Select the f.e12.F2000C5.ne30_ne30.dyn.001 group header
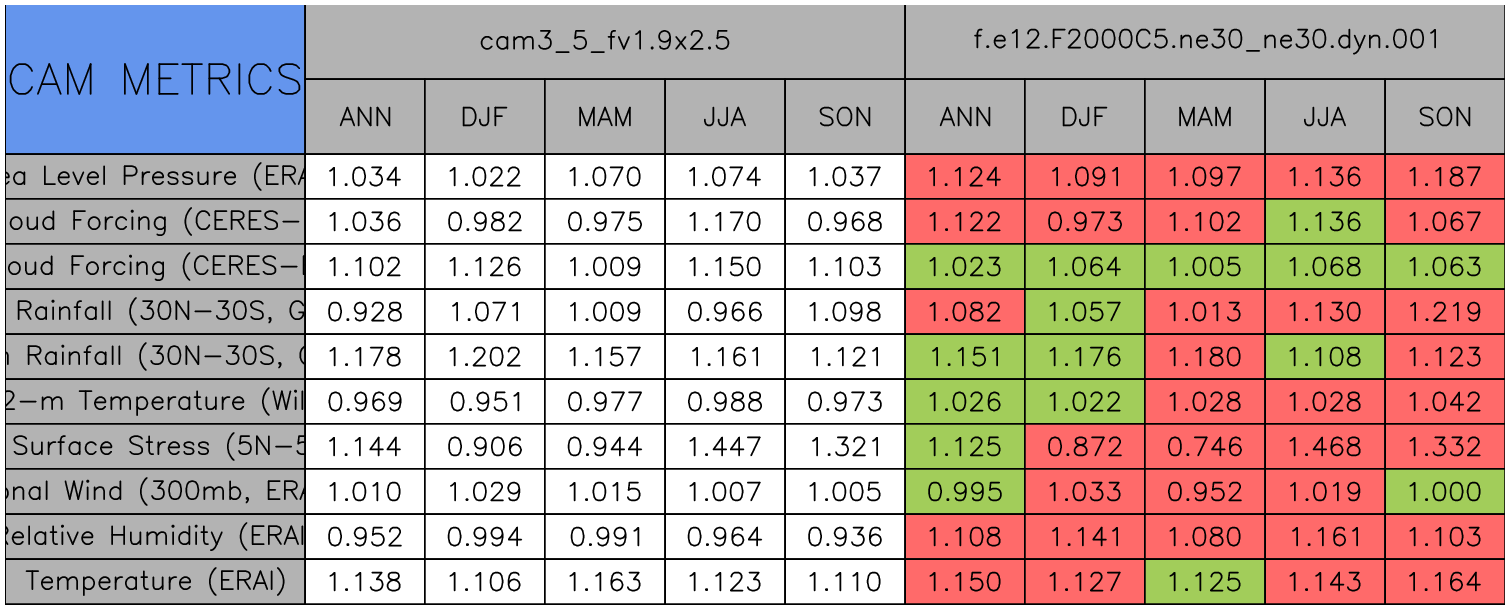1510x610 pixels. click(x=1206, y=41)
